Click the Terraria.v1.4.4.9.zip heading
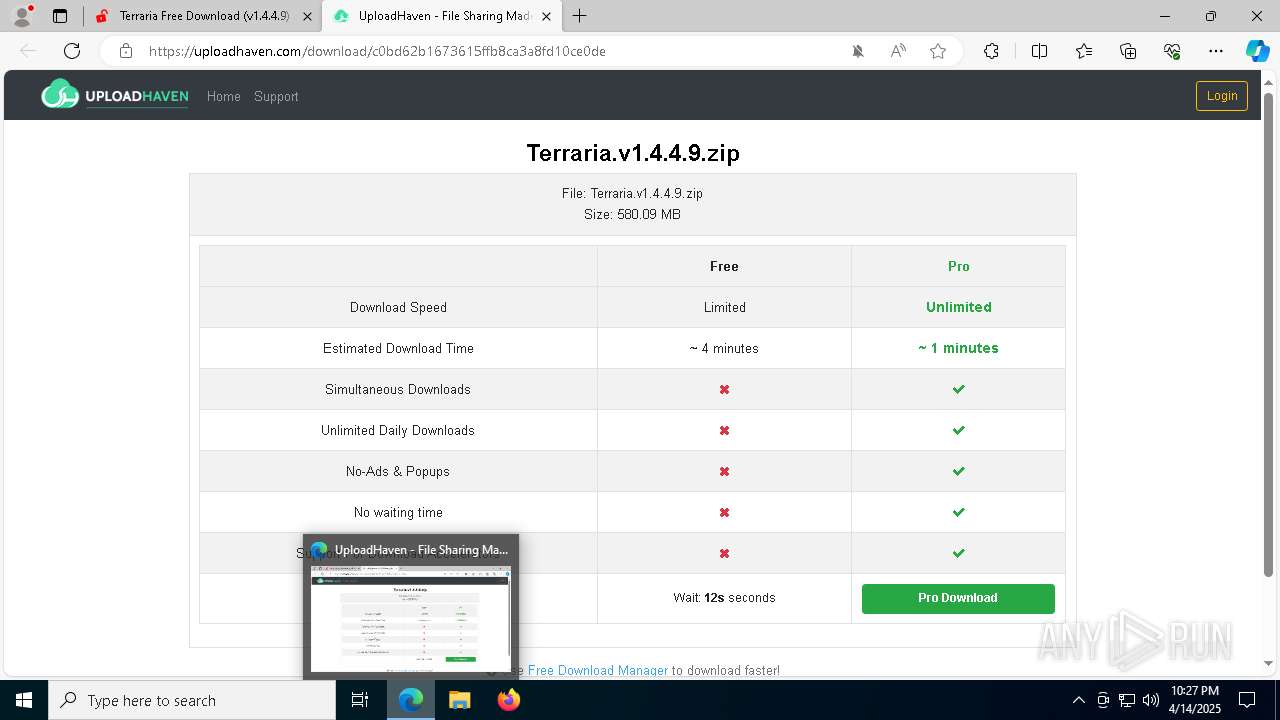This screenshot has height=720, width=1280. pos(633,153)
